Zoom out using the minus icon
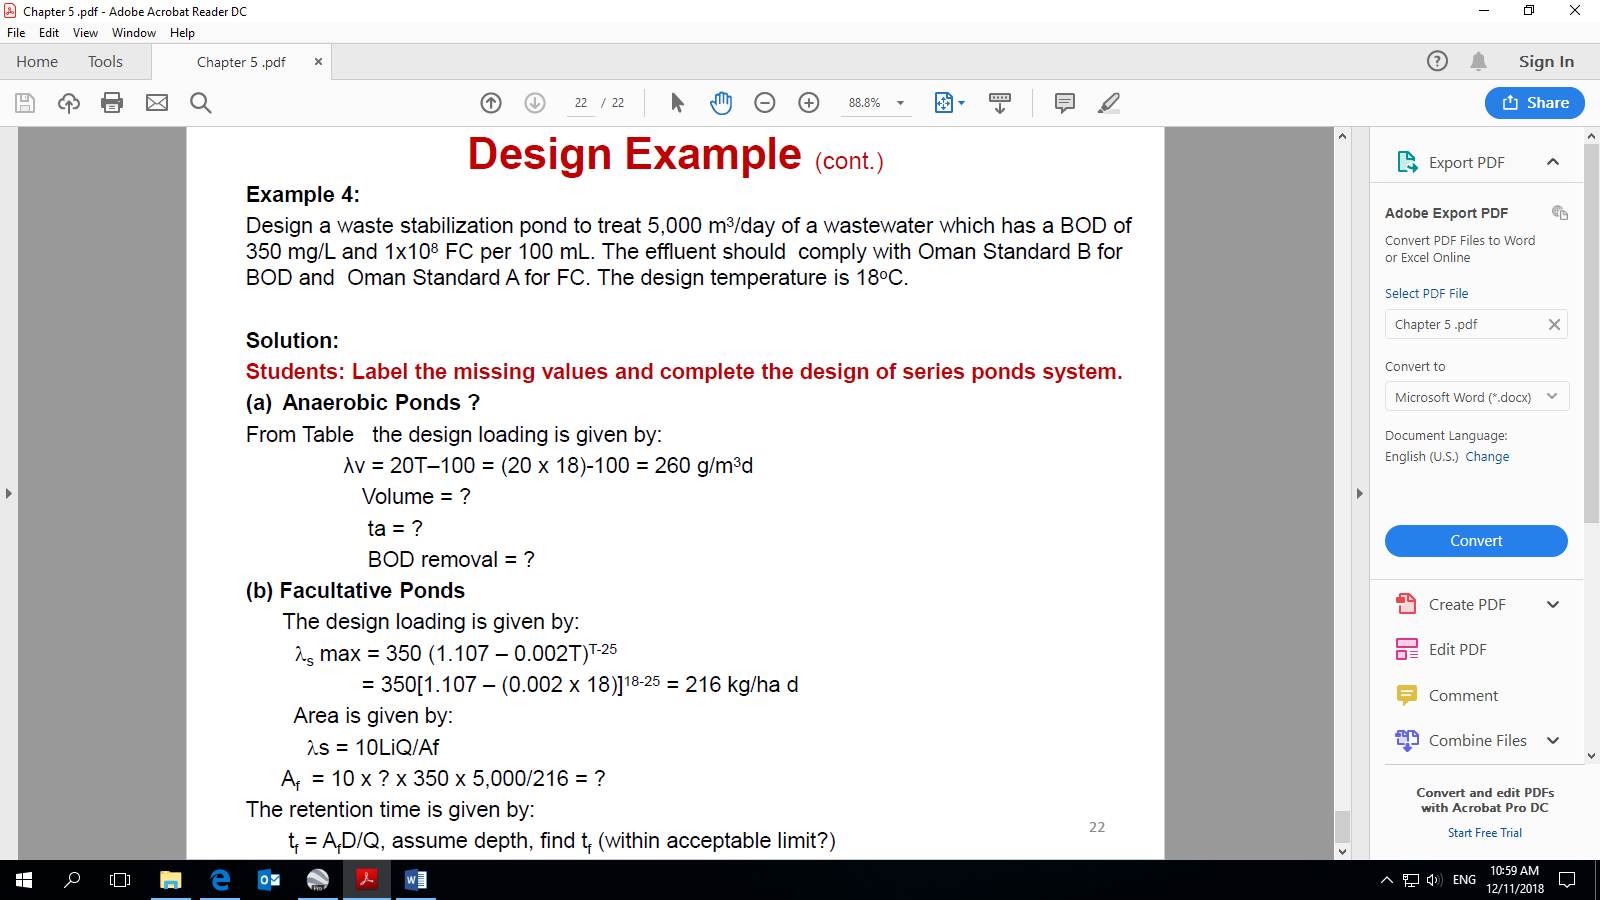This screenshot has height=900, width=1600. [x=764, y=103]
